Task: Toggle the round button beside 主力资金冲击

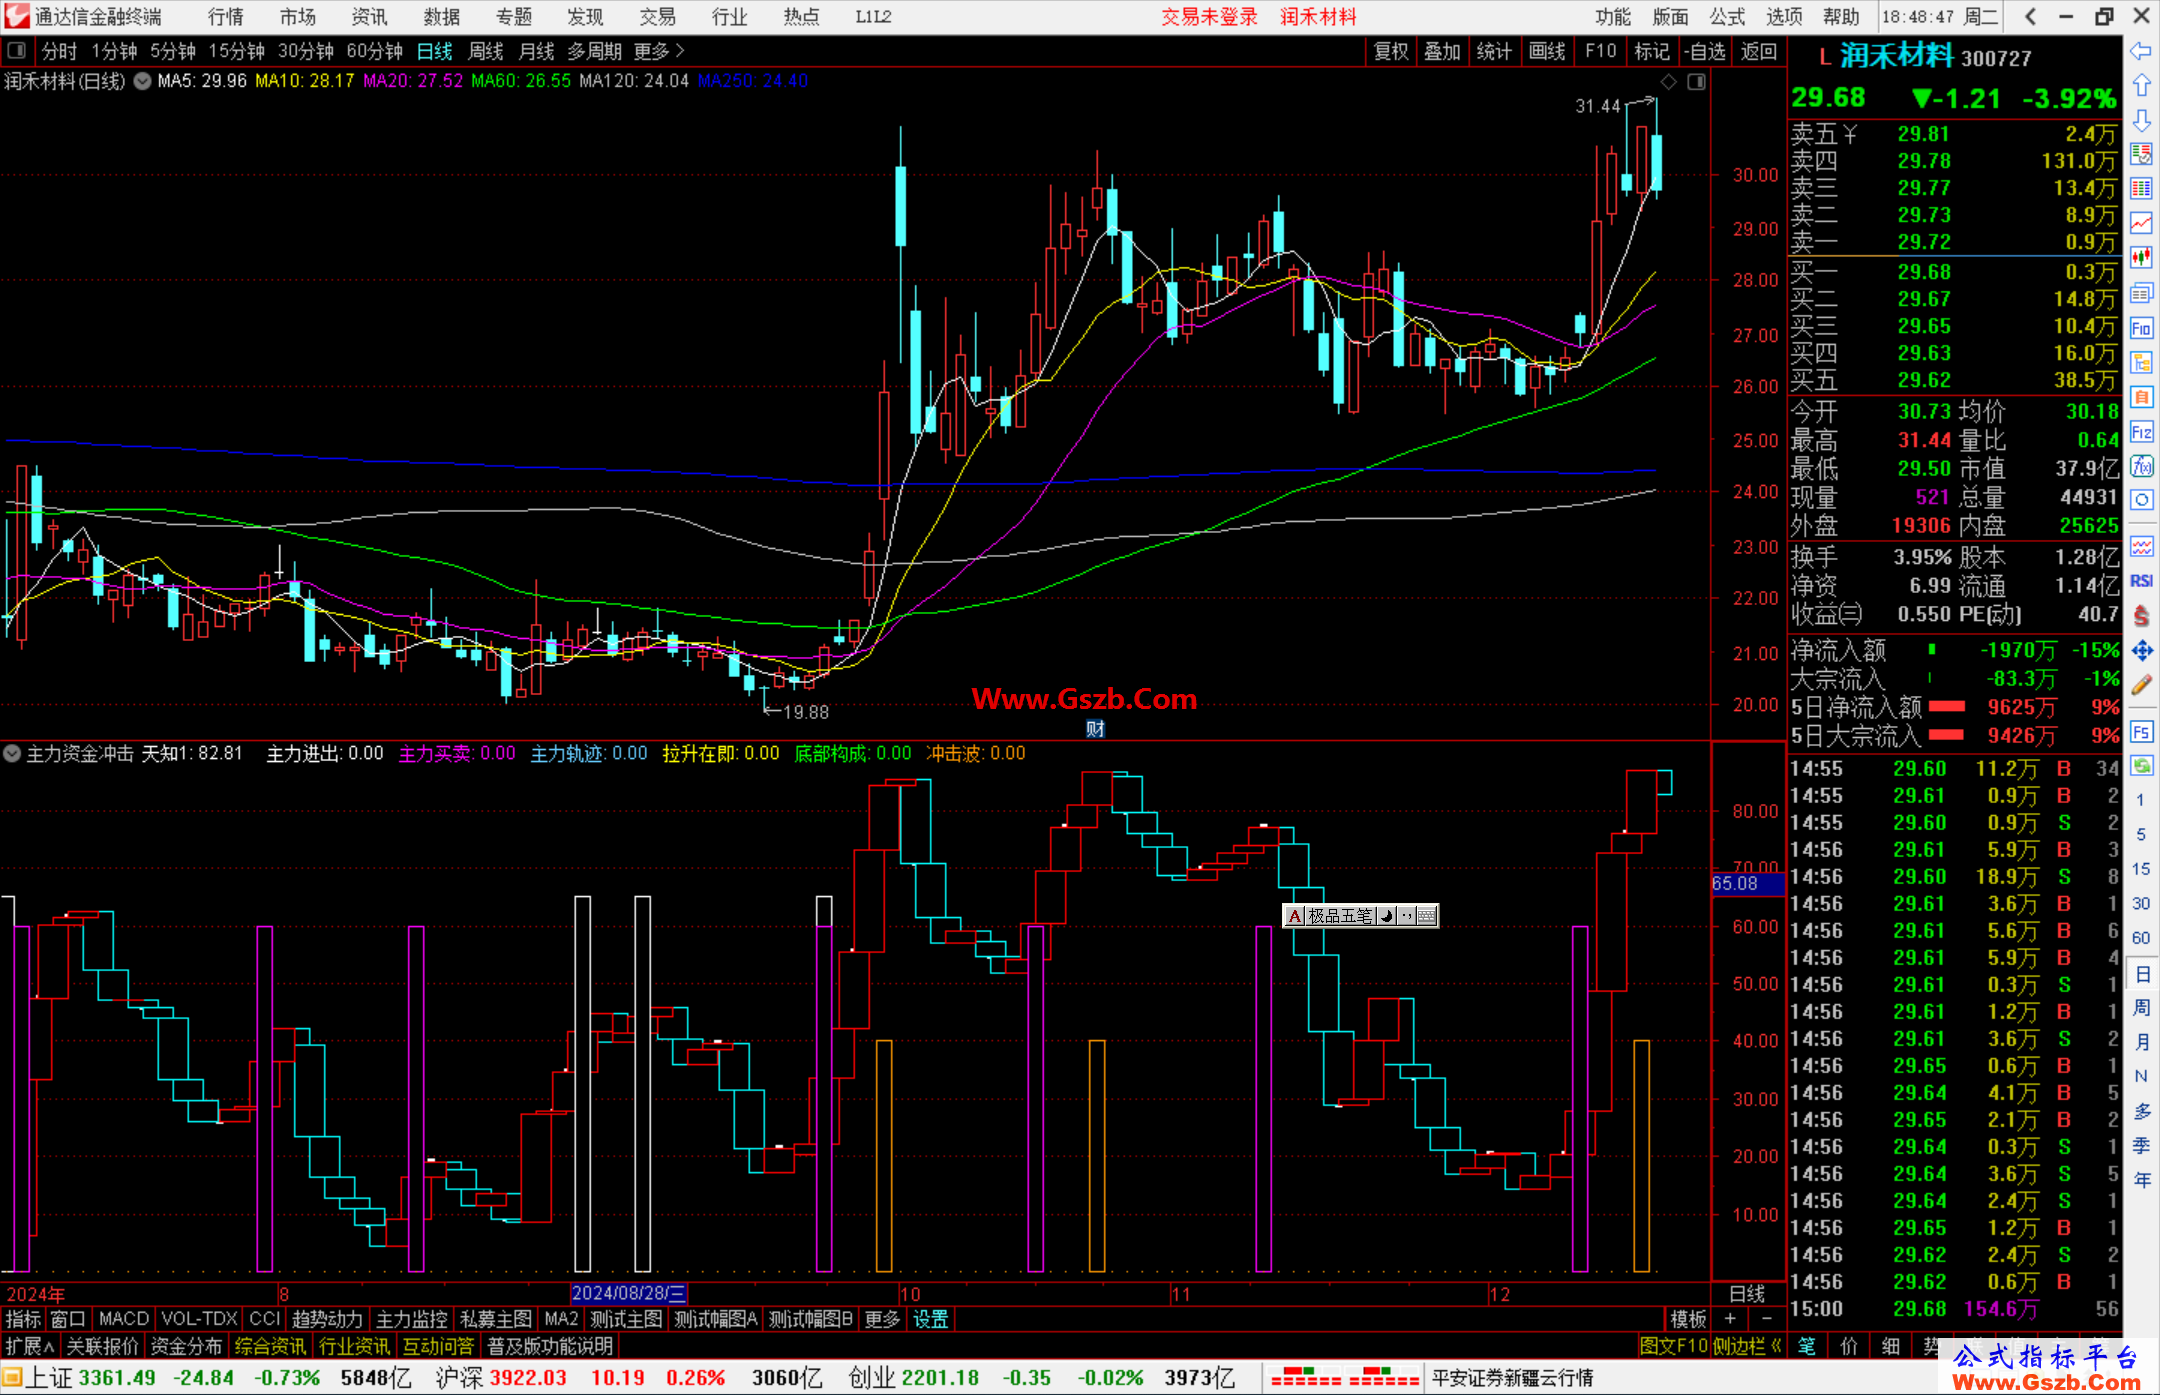Action: (12, 753)
